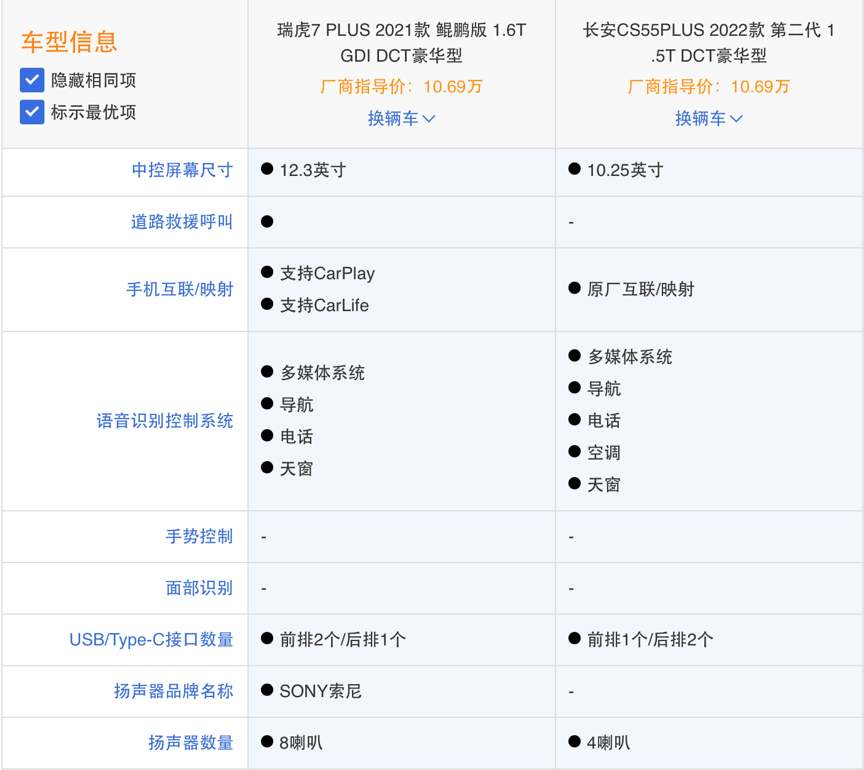This screenshot has width=864, height=770.
Task: Click the 长安CS55PLUS 厂商指导价 price
Action: click(709, 87)
